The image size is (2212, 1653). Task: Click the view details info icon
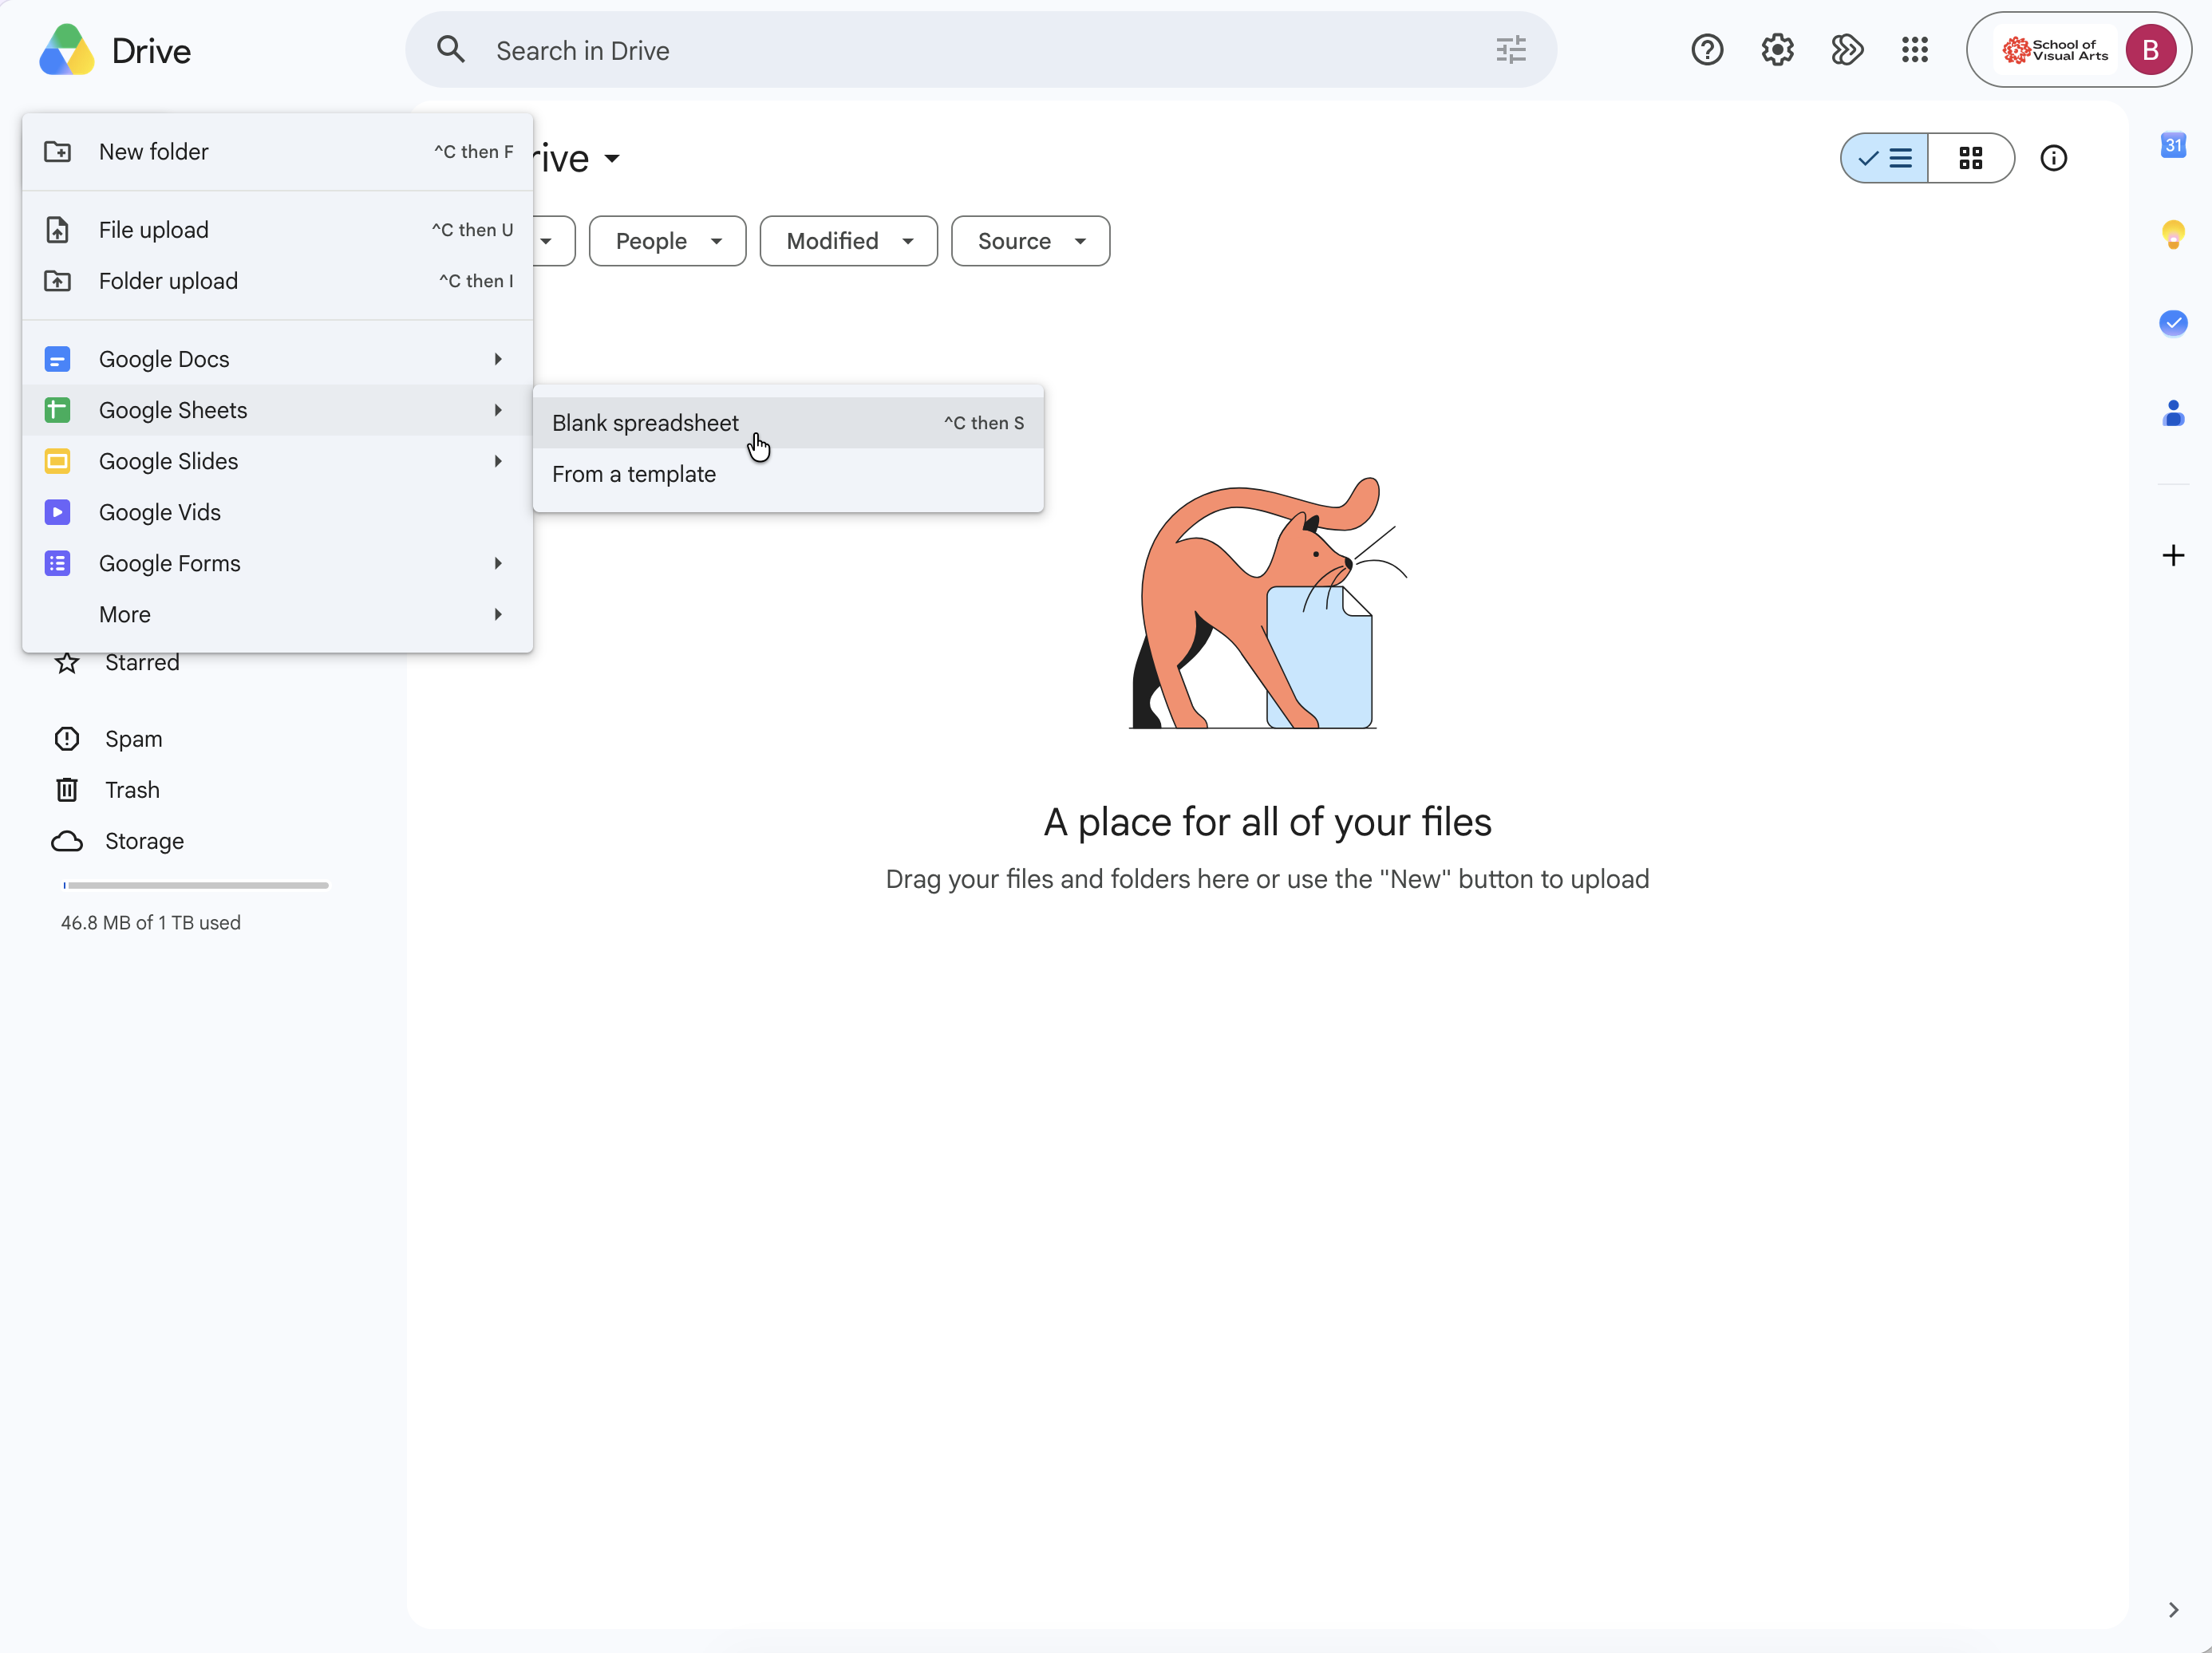[2053, 158]
